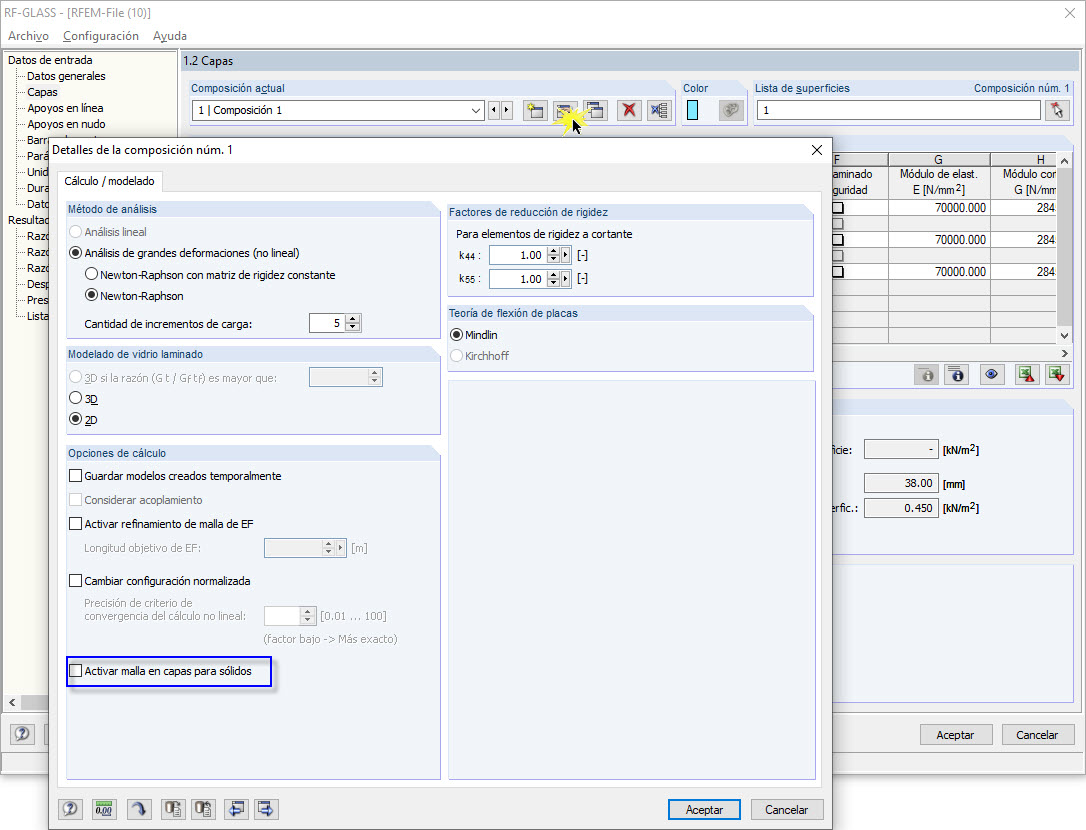Open k55 value side arrow menu

point(566,279)
